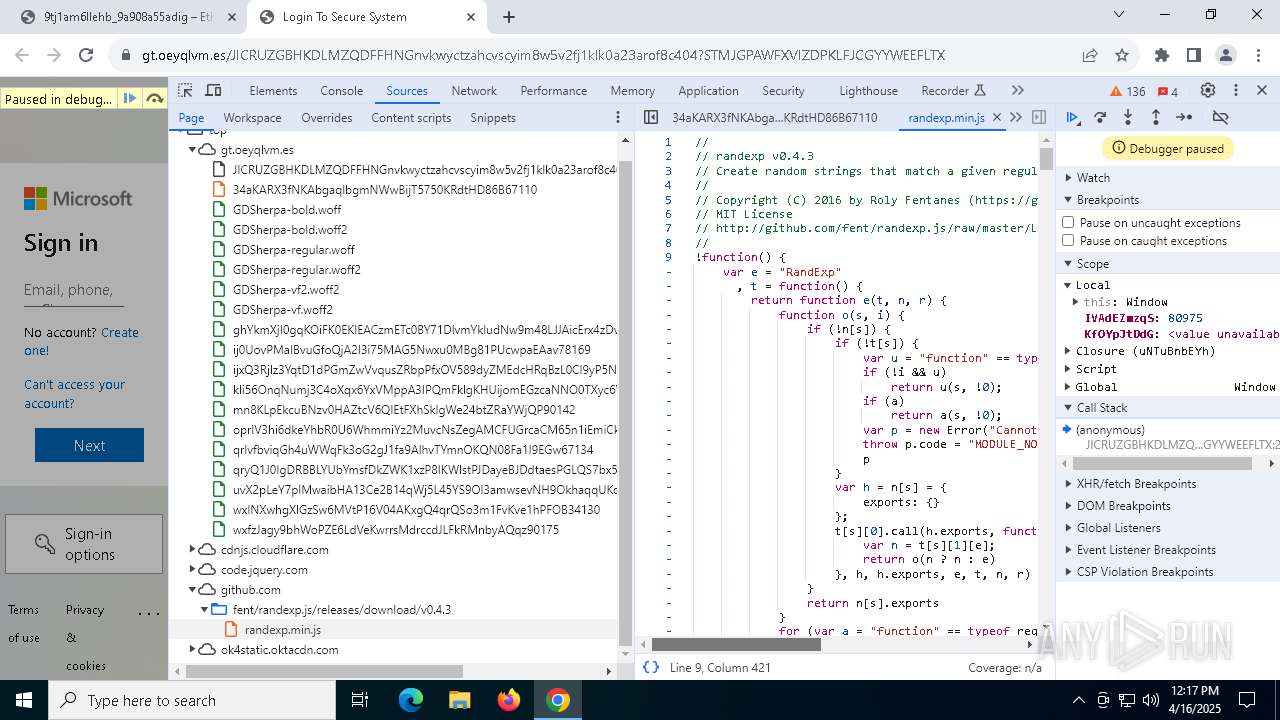Resume script execution in debugger sidebar
The height and width of the screenshot is (720, 1280).
(1072, 117)
